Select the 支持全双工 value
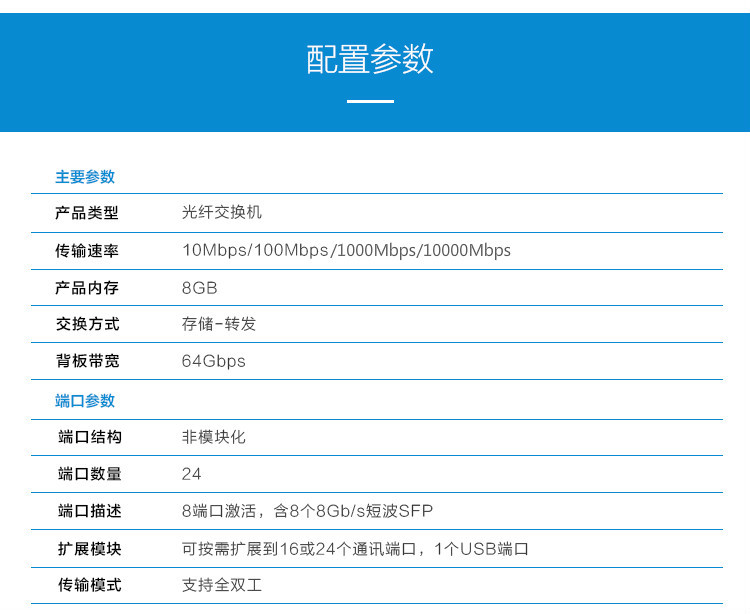This screenshot has width=750, height=614. click(221, 585)
